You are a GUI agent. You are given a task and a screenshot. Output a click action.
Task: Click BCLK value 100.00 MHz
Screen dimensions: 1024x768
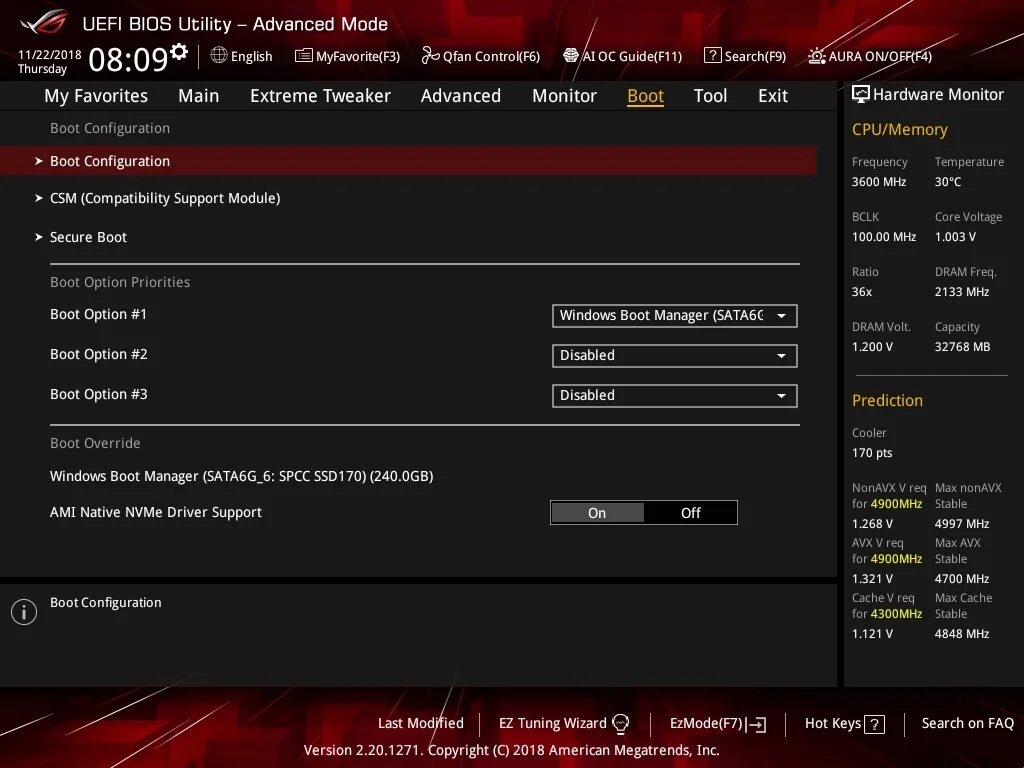(x=884, y=236)
